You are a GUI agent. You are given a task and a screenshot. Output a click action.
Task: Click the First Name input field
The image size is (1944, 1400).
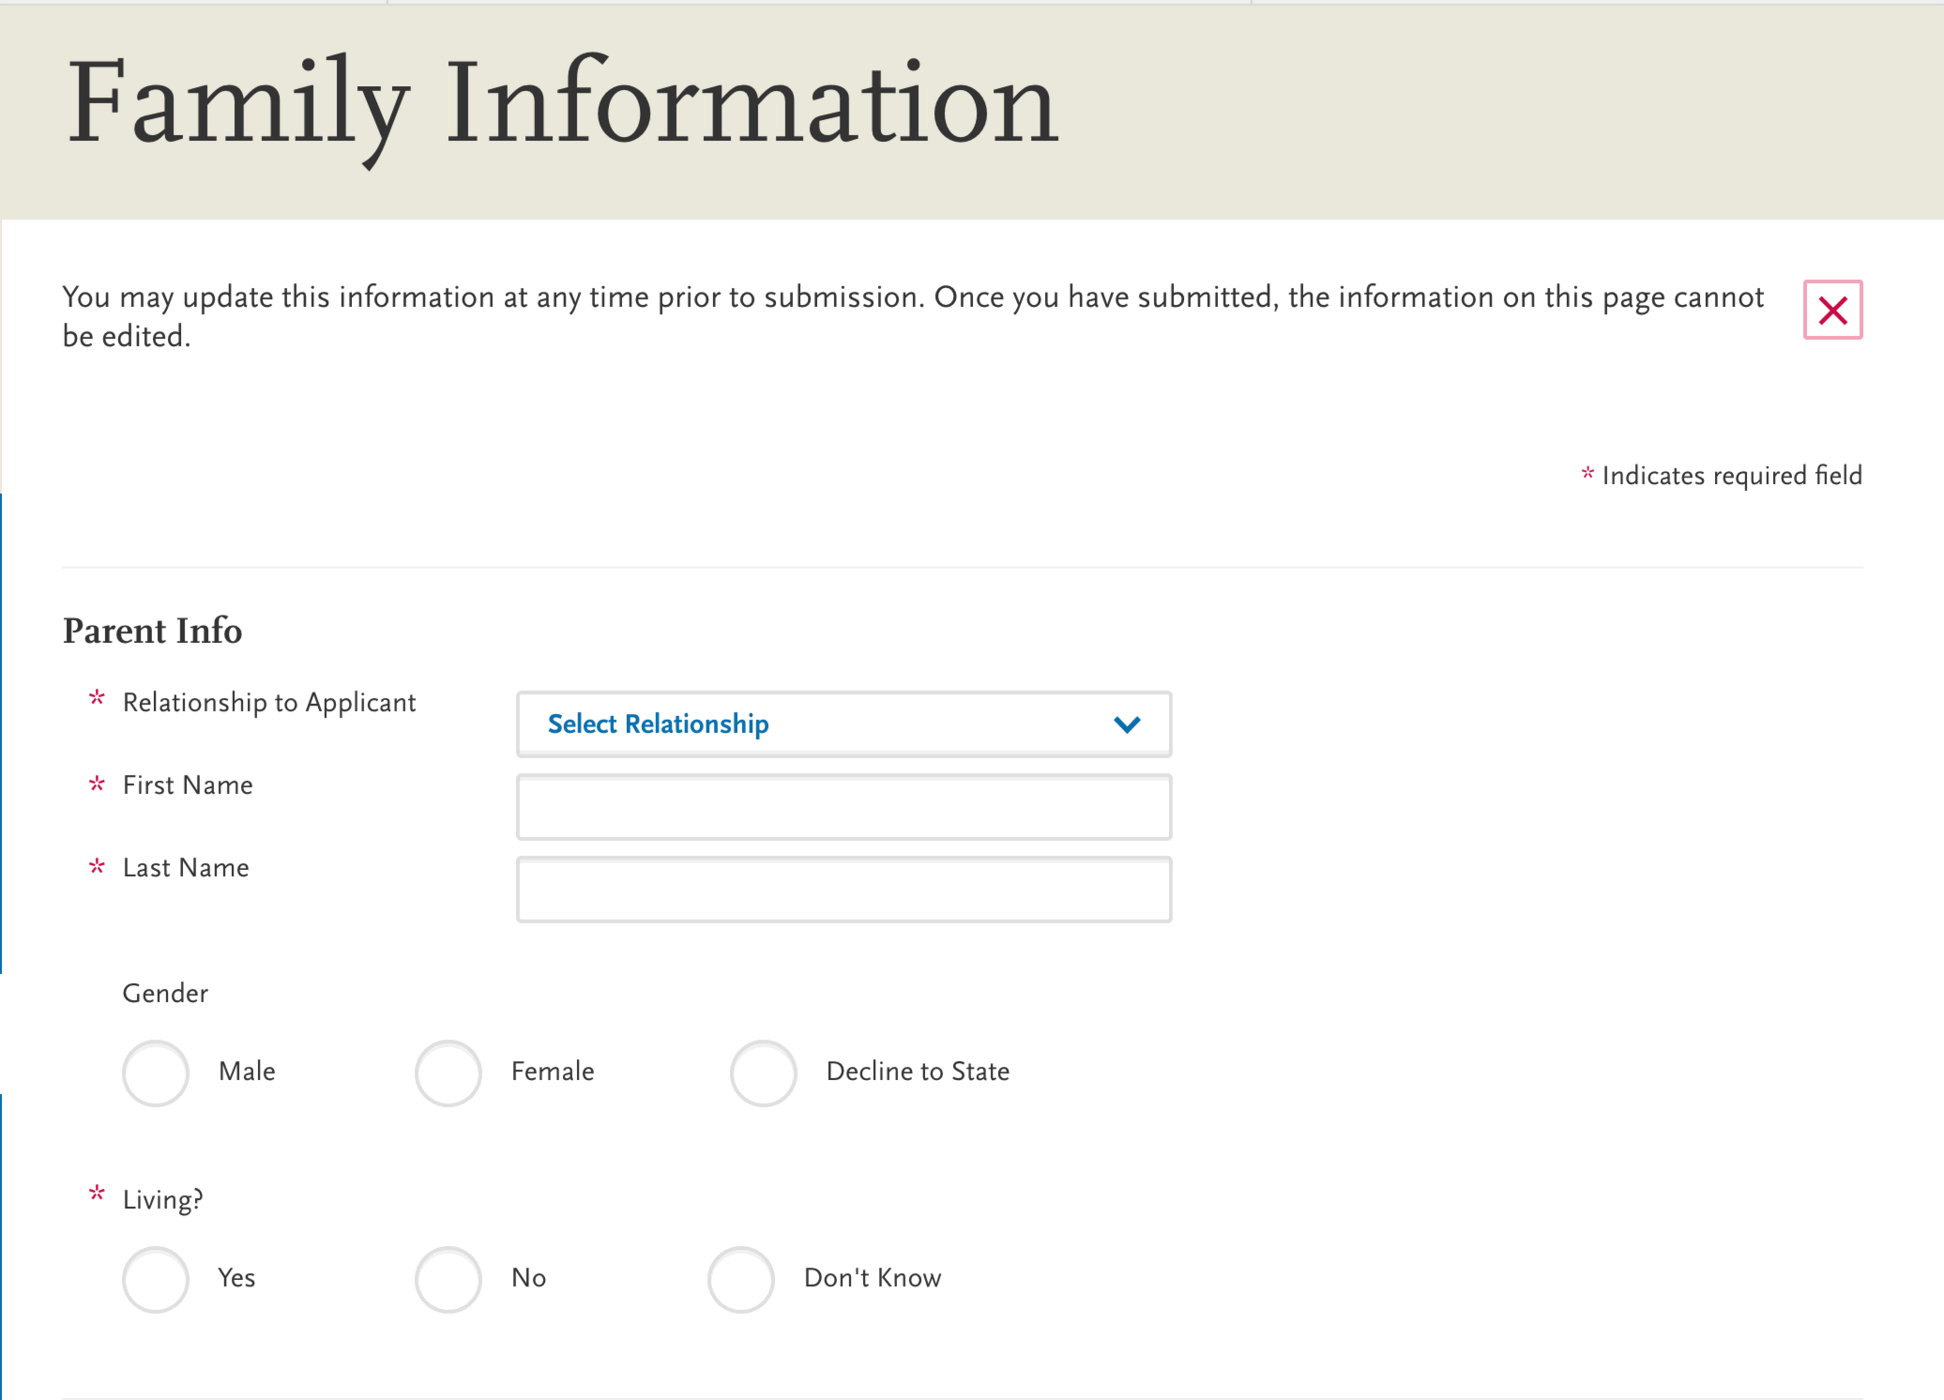[843, 806]
